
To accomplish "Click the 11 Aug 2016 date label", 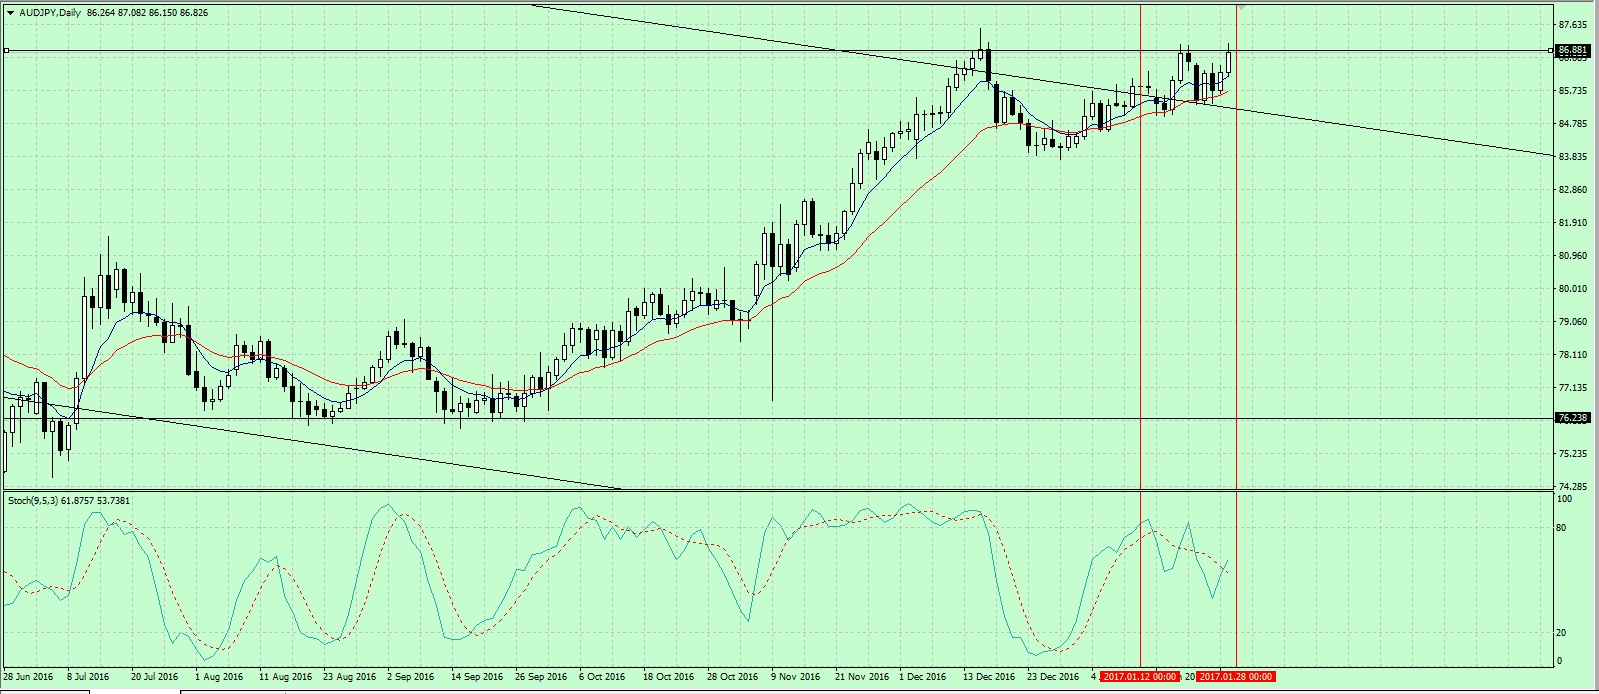I will click(x=285, y=677).
